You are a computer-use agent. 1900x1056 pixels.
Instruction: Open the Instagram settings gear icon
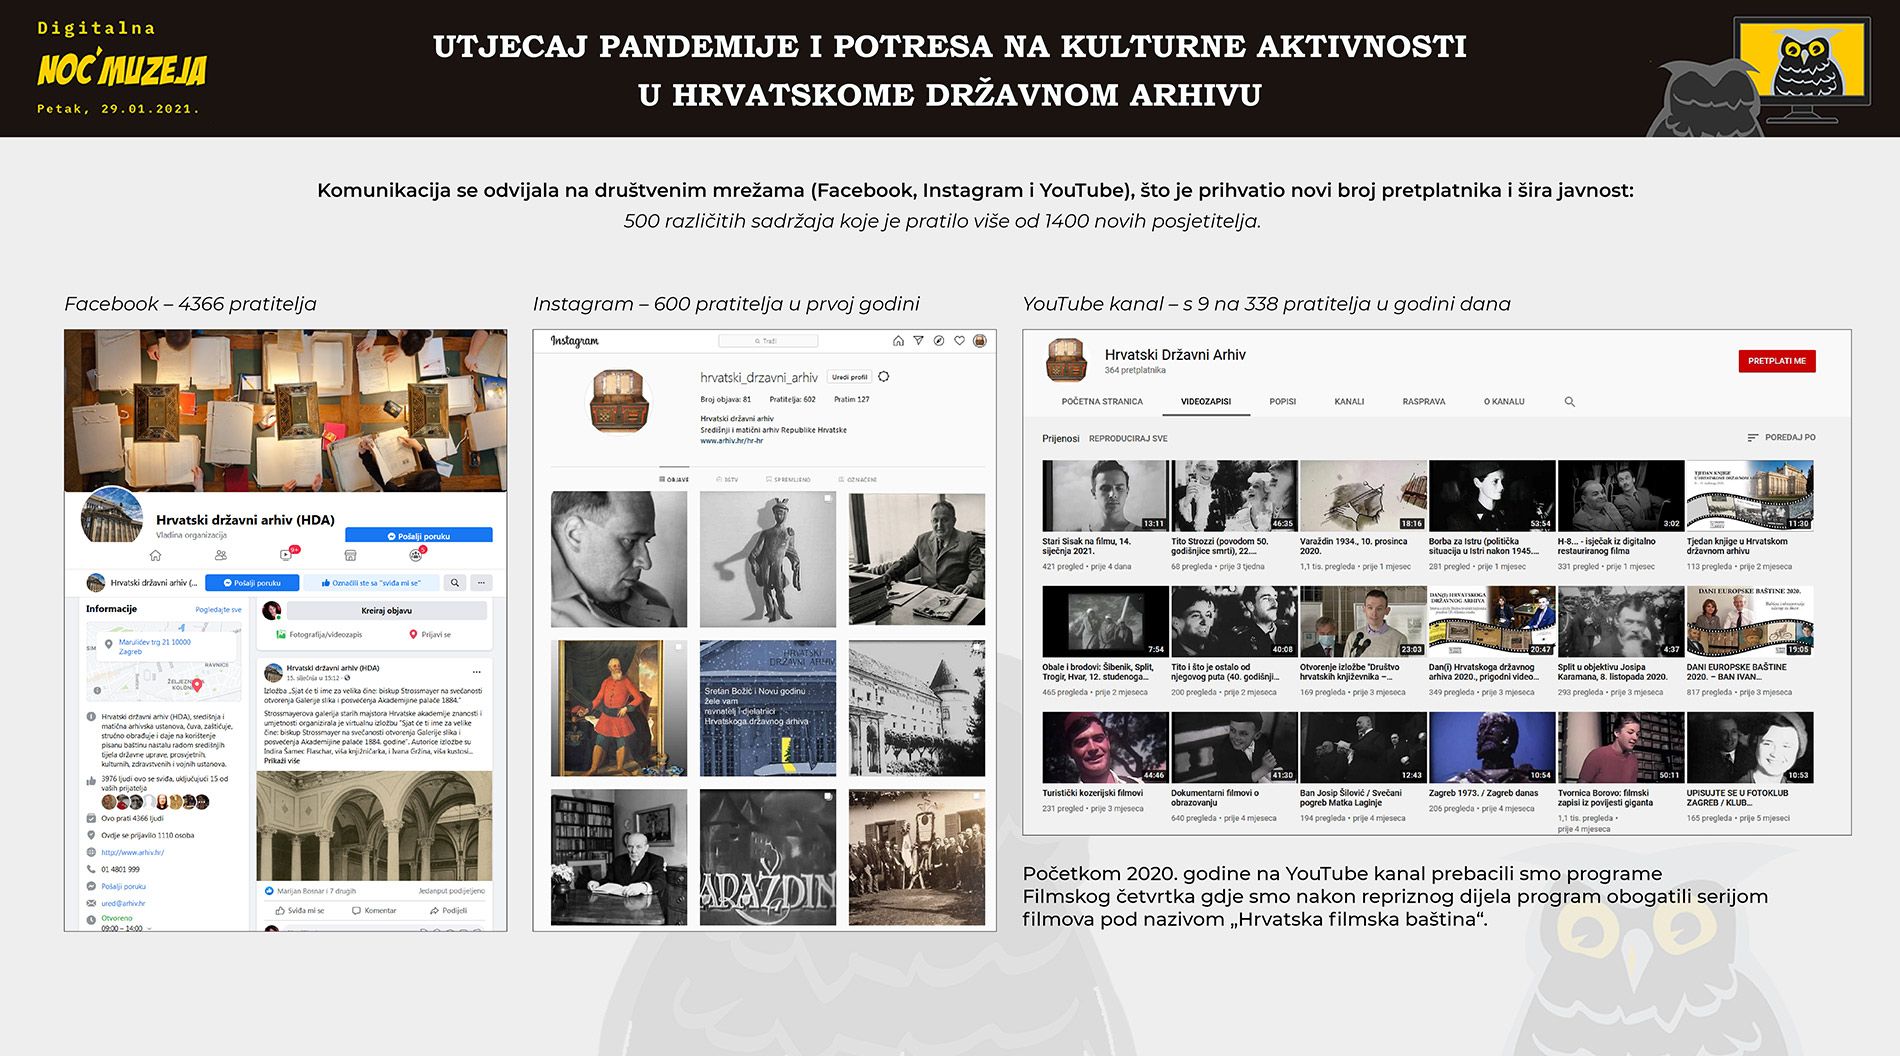[x=884, y=377]
